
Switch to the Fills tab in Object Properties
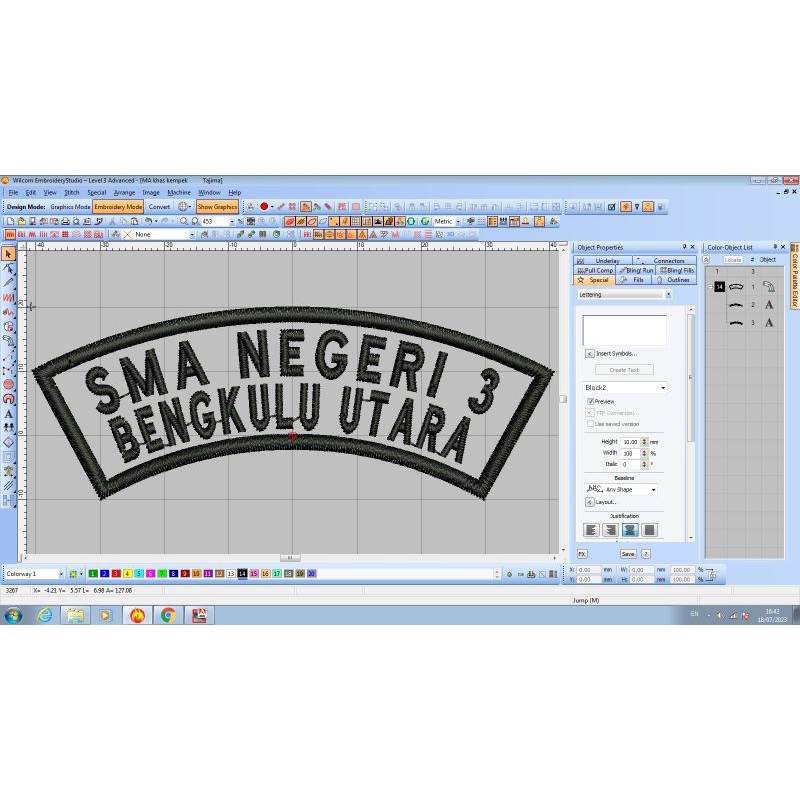[638, 280]
